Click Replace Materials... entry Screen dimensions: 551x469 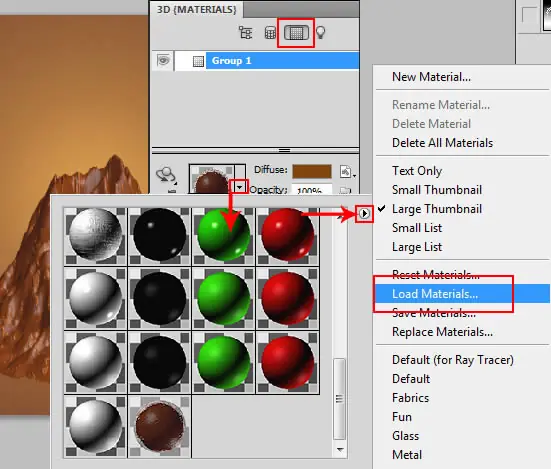coord(442,332)
